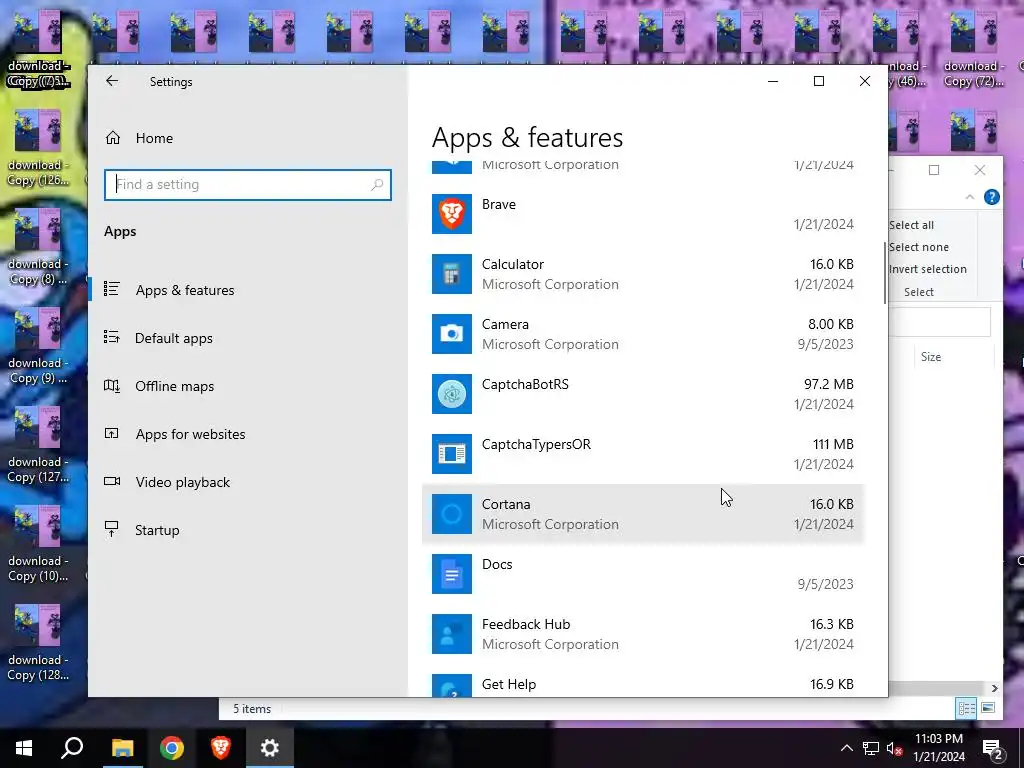1024x768 pixels.
Task: Open Home in Settings sidebar
Action: click(x=154, y=138)
